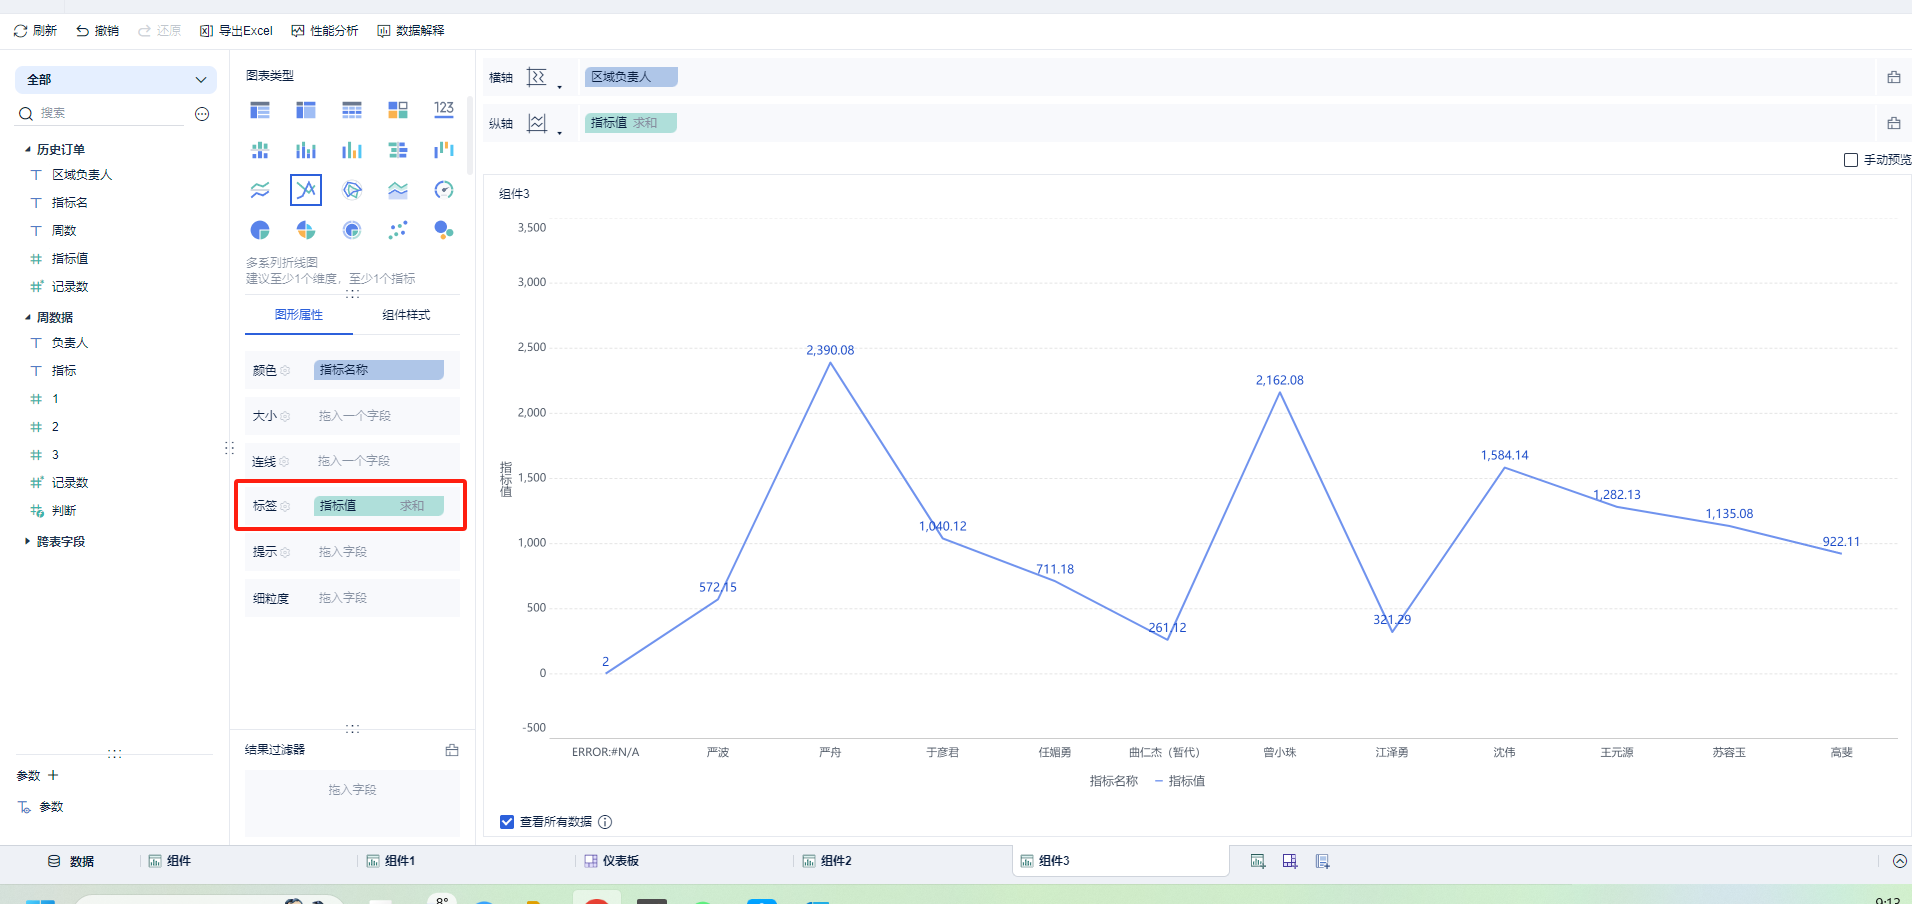The width and height of the screenshot is (1912, 904).
Task: Click the 指标名称 color field pill
Action: pos(379,370)
